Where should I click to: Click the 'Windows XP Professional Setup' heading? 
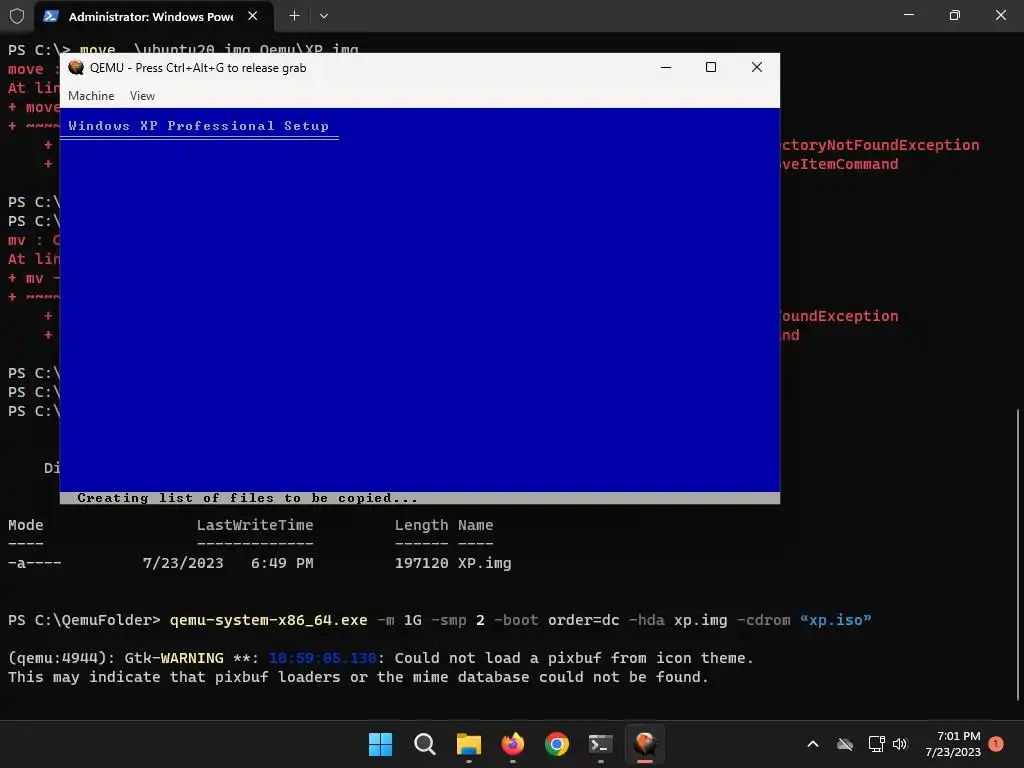point(199,126)
